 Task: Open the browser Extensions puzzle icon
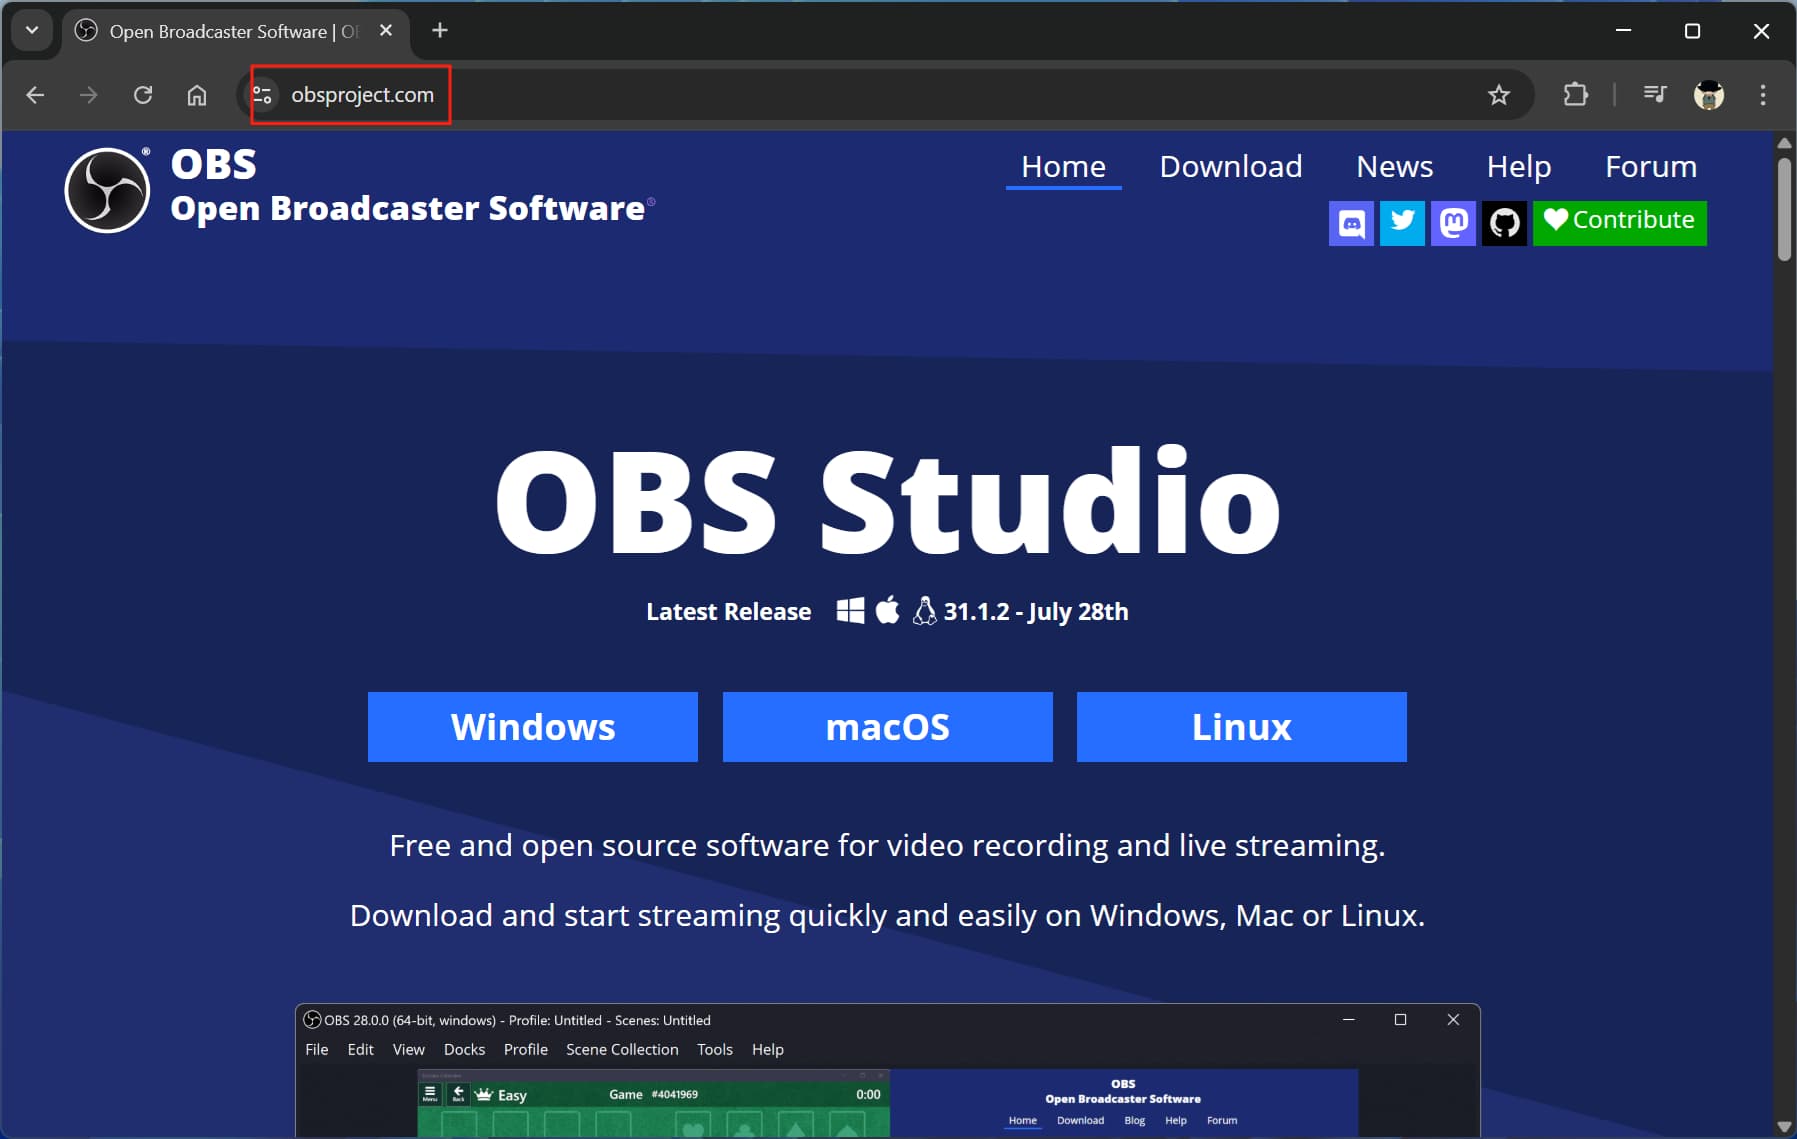[x=1575, y=95]
